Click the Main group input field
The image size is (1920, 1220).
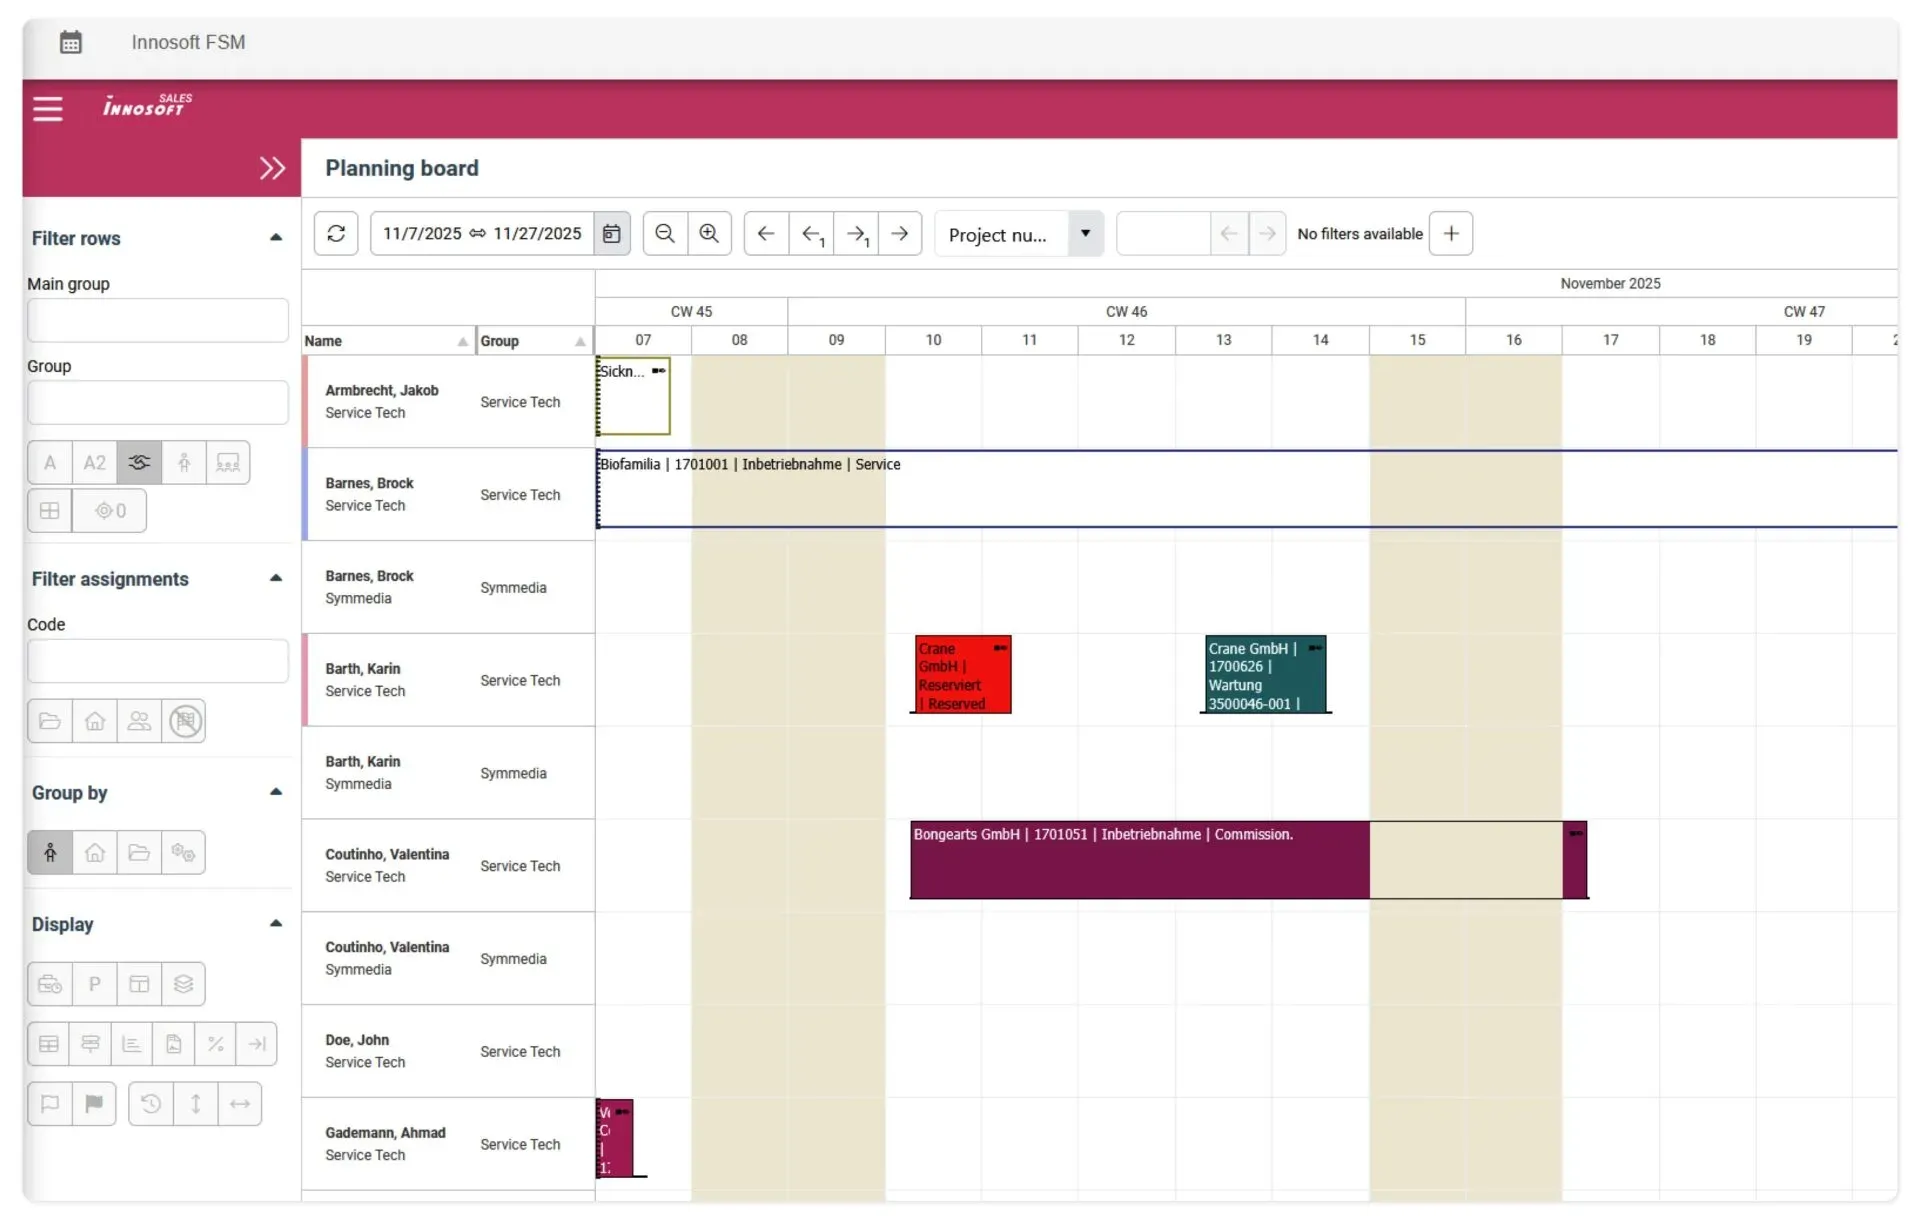tap(158, 321)
